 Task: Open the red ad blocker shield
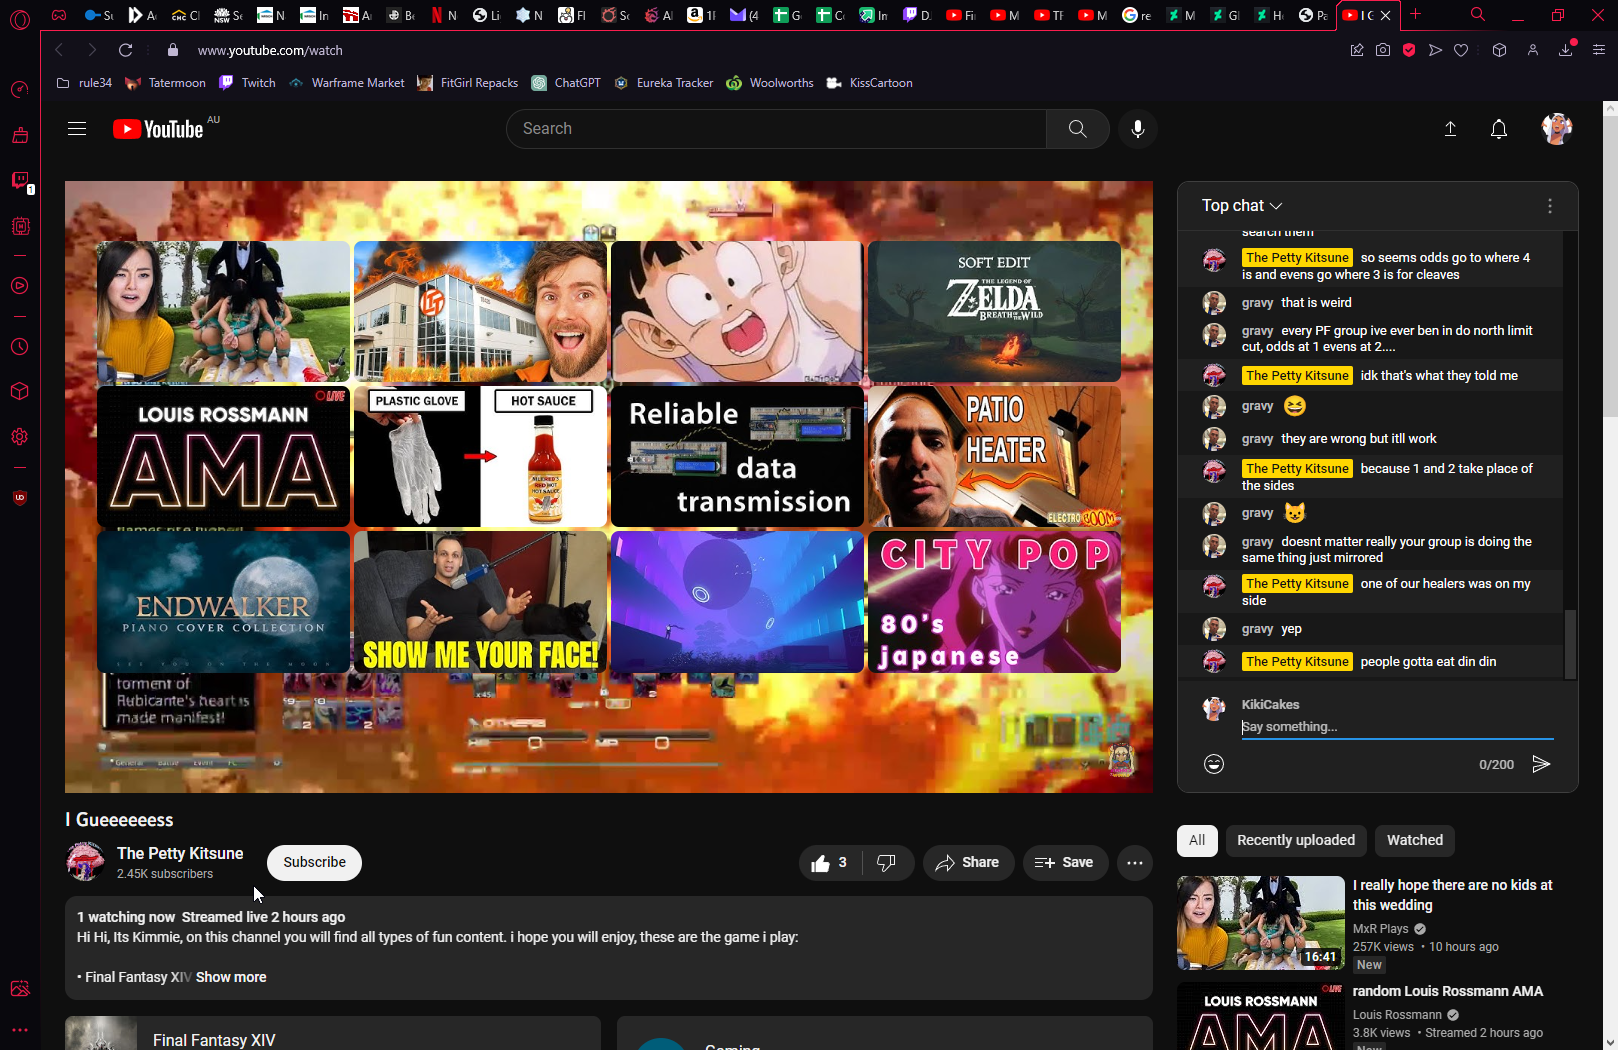[x=1409, y=50]
